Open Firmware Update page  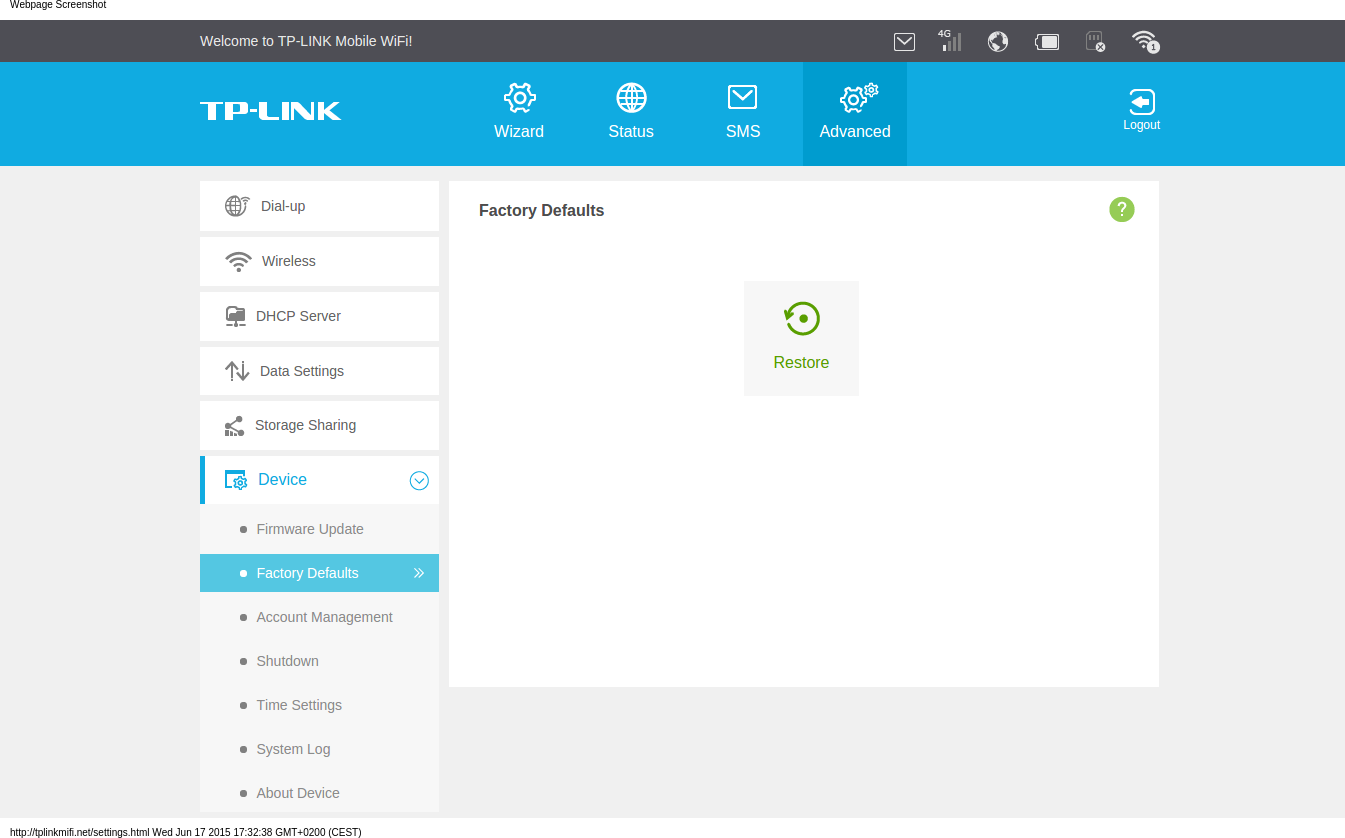310,529
